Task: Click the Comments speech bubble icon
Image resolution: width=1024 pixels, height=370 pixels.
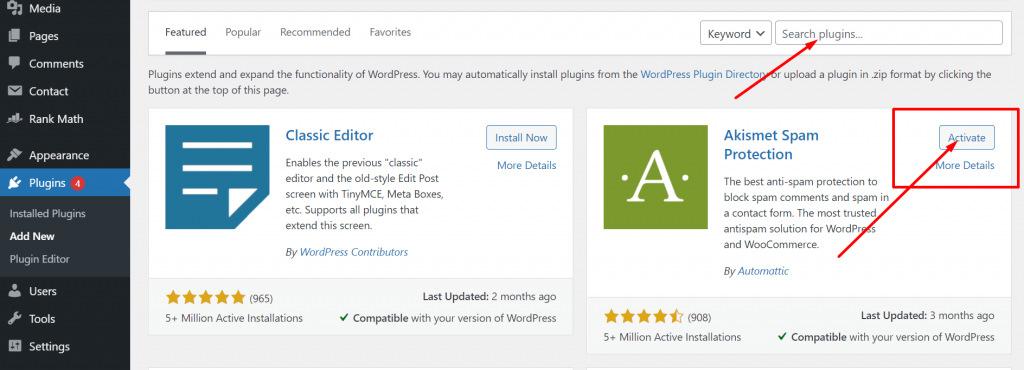Action: pos(14,63)
